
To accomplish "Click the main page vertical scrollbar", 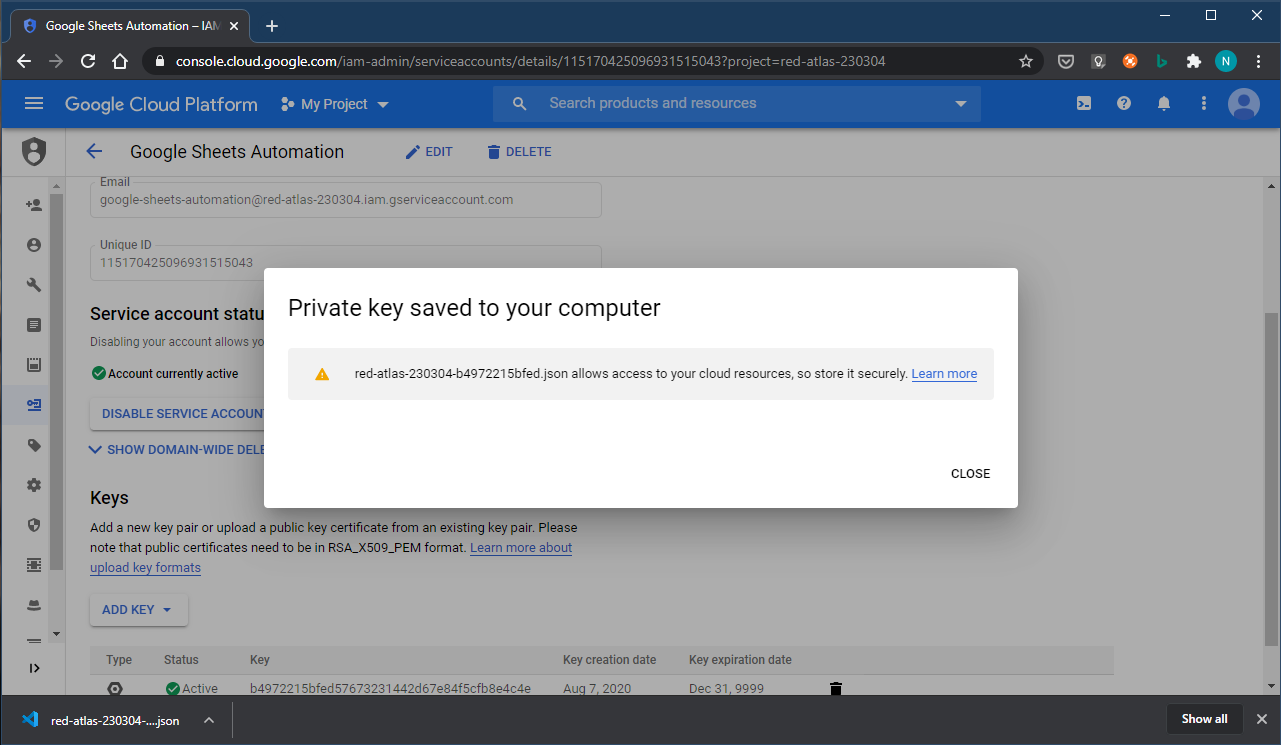I will pos(1271,480).
